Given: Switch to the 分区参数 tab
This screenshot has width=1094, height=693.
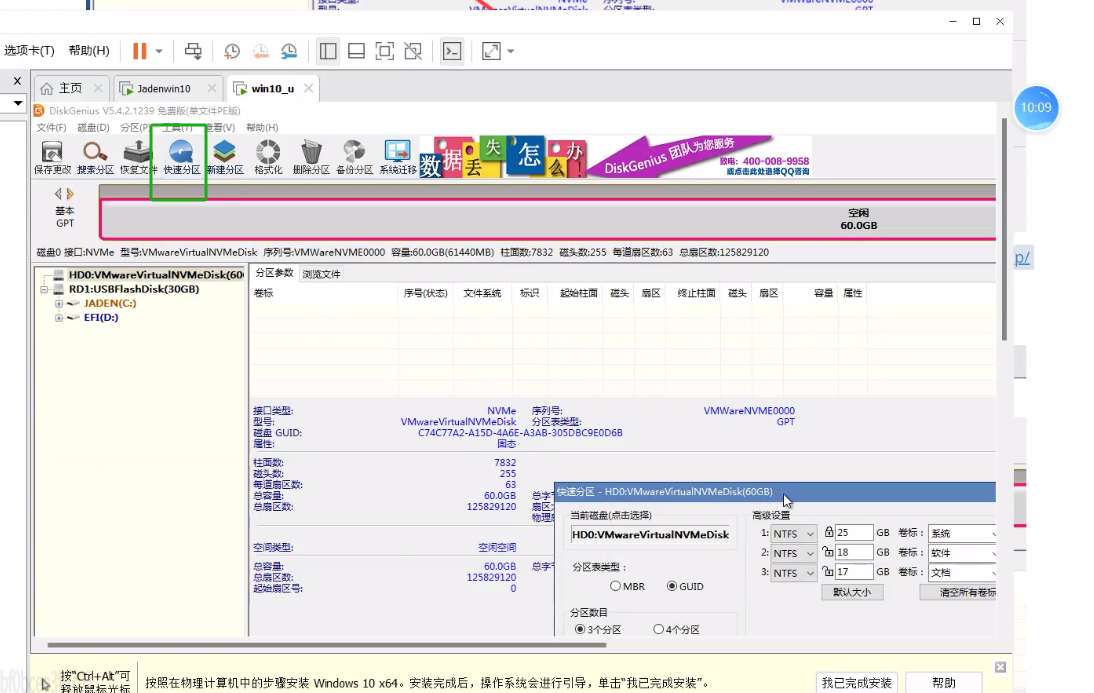Looking at the screenshot, I should coord(274,273).
